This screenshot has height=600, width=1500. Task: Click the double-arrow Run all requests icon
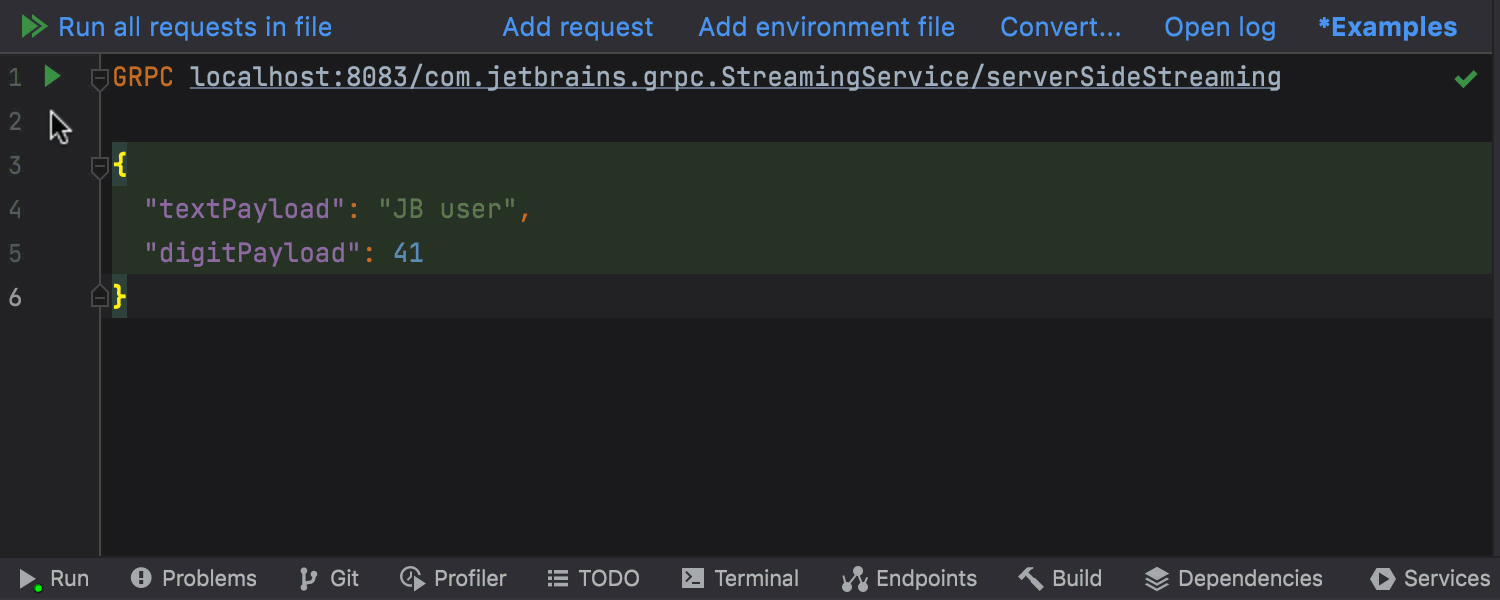pos(34,27)
